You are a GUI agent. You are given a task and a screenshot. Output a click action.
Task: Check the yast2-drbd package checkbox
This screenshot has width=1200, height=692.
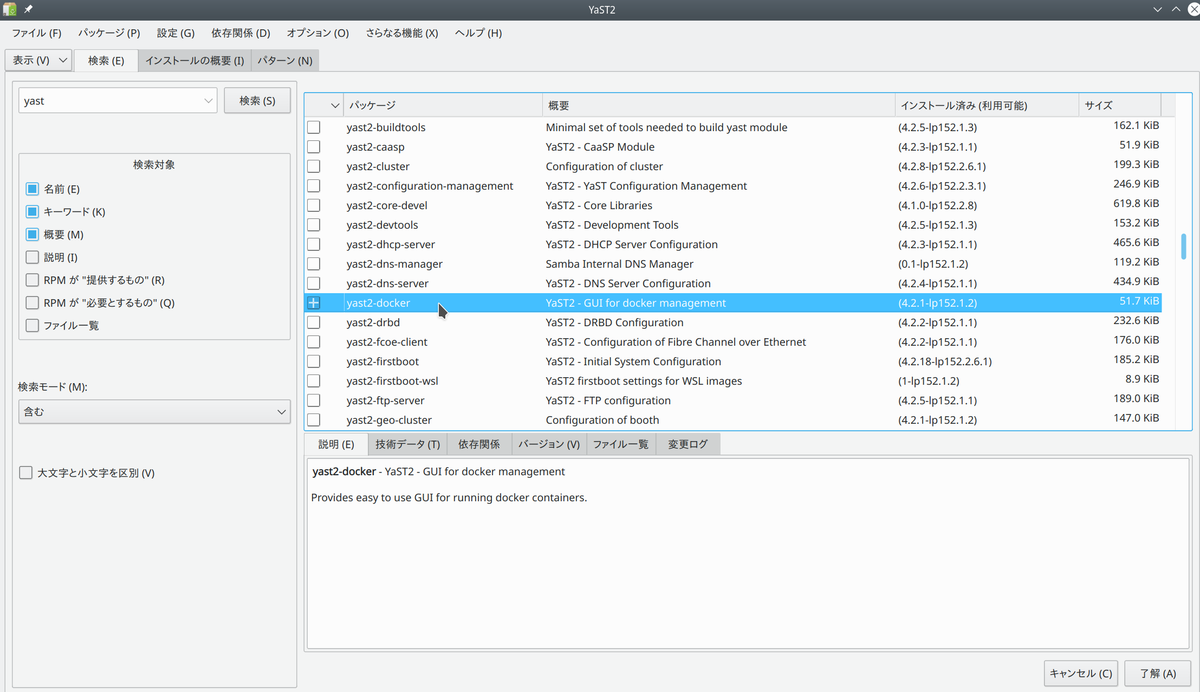[x=314, y=323]
